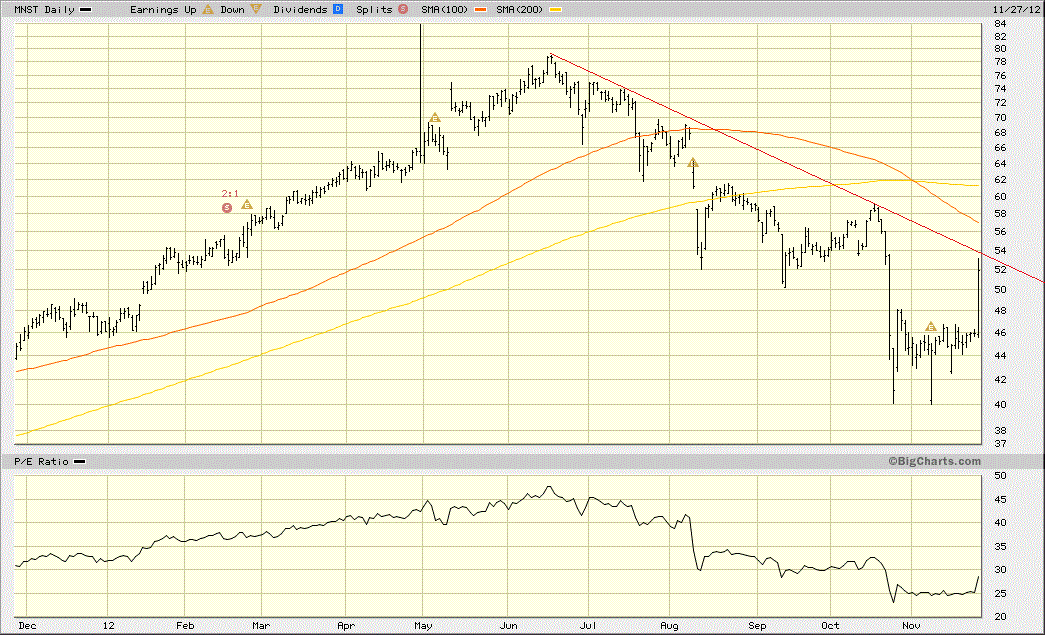The height and width of the screenshot is (635, 1045).
Task: Click the red Splits S legend icon
Action: click(403, 9)
